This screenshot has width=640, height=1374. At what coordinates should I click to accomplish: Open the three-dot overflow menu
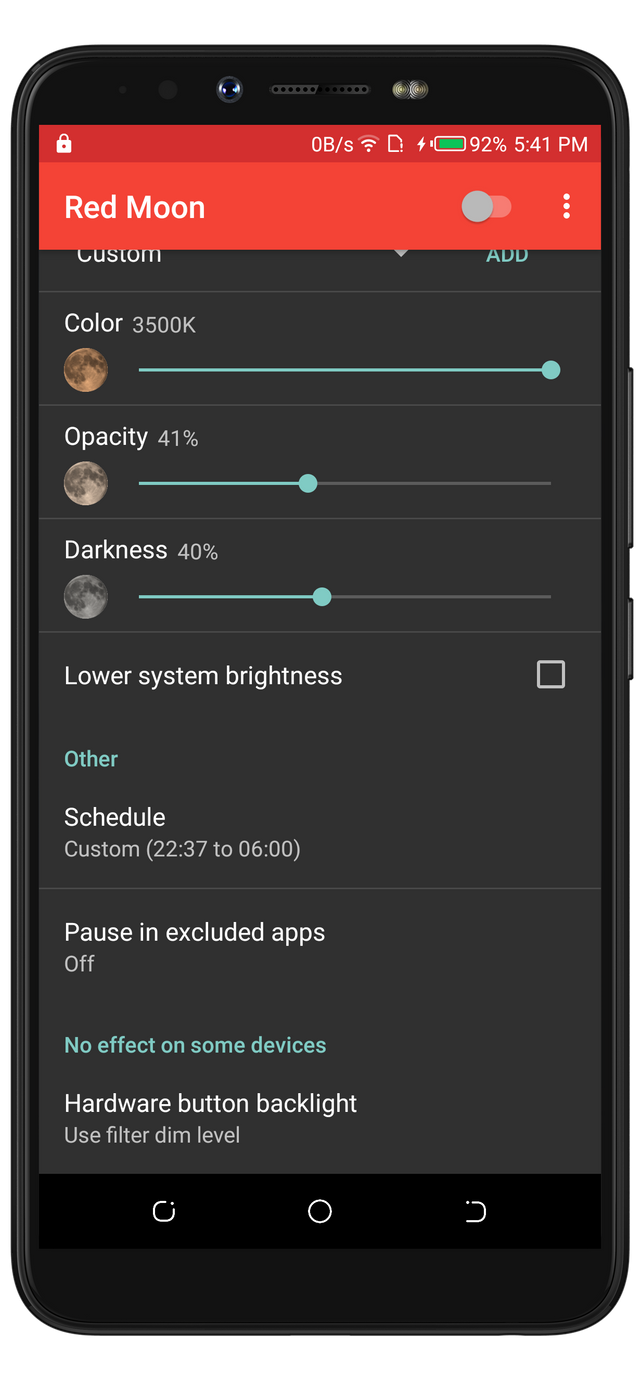coord(566,207)
